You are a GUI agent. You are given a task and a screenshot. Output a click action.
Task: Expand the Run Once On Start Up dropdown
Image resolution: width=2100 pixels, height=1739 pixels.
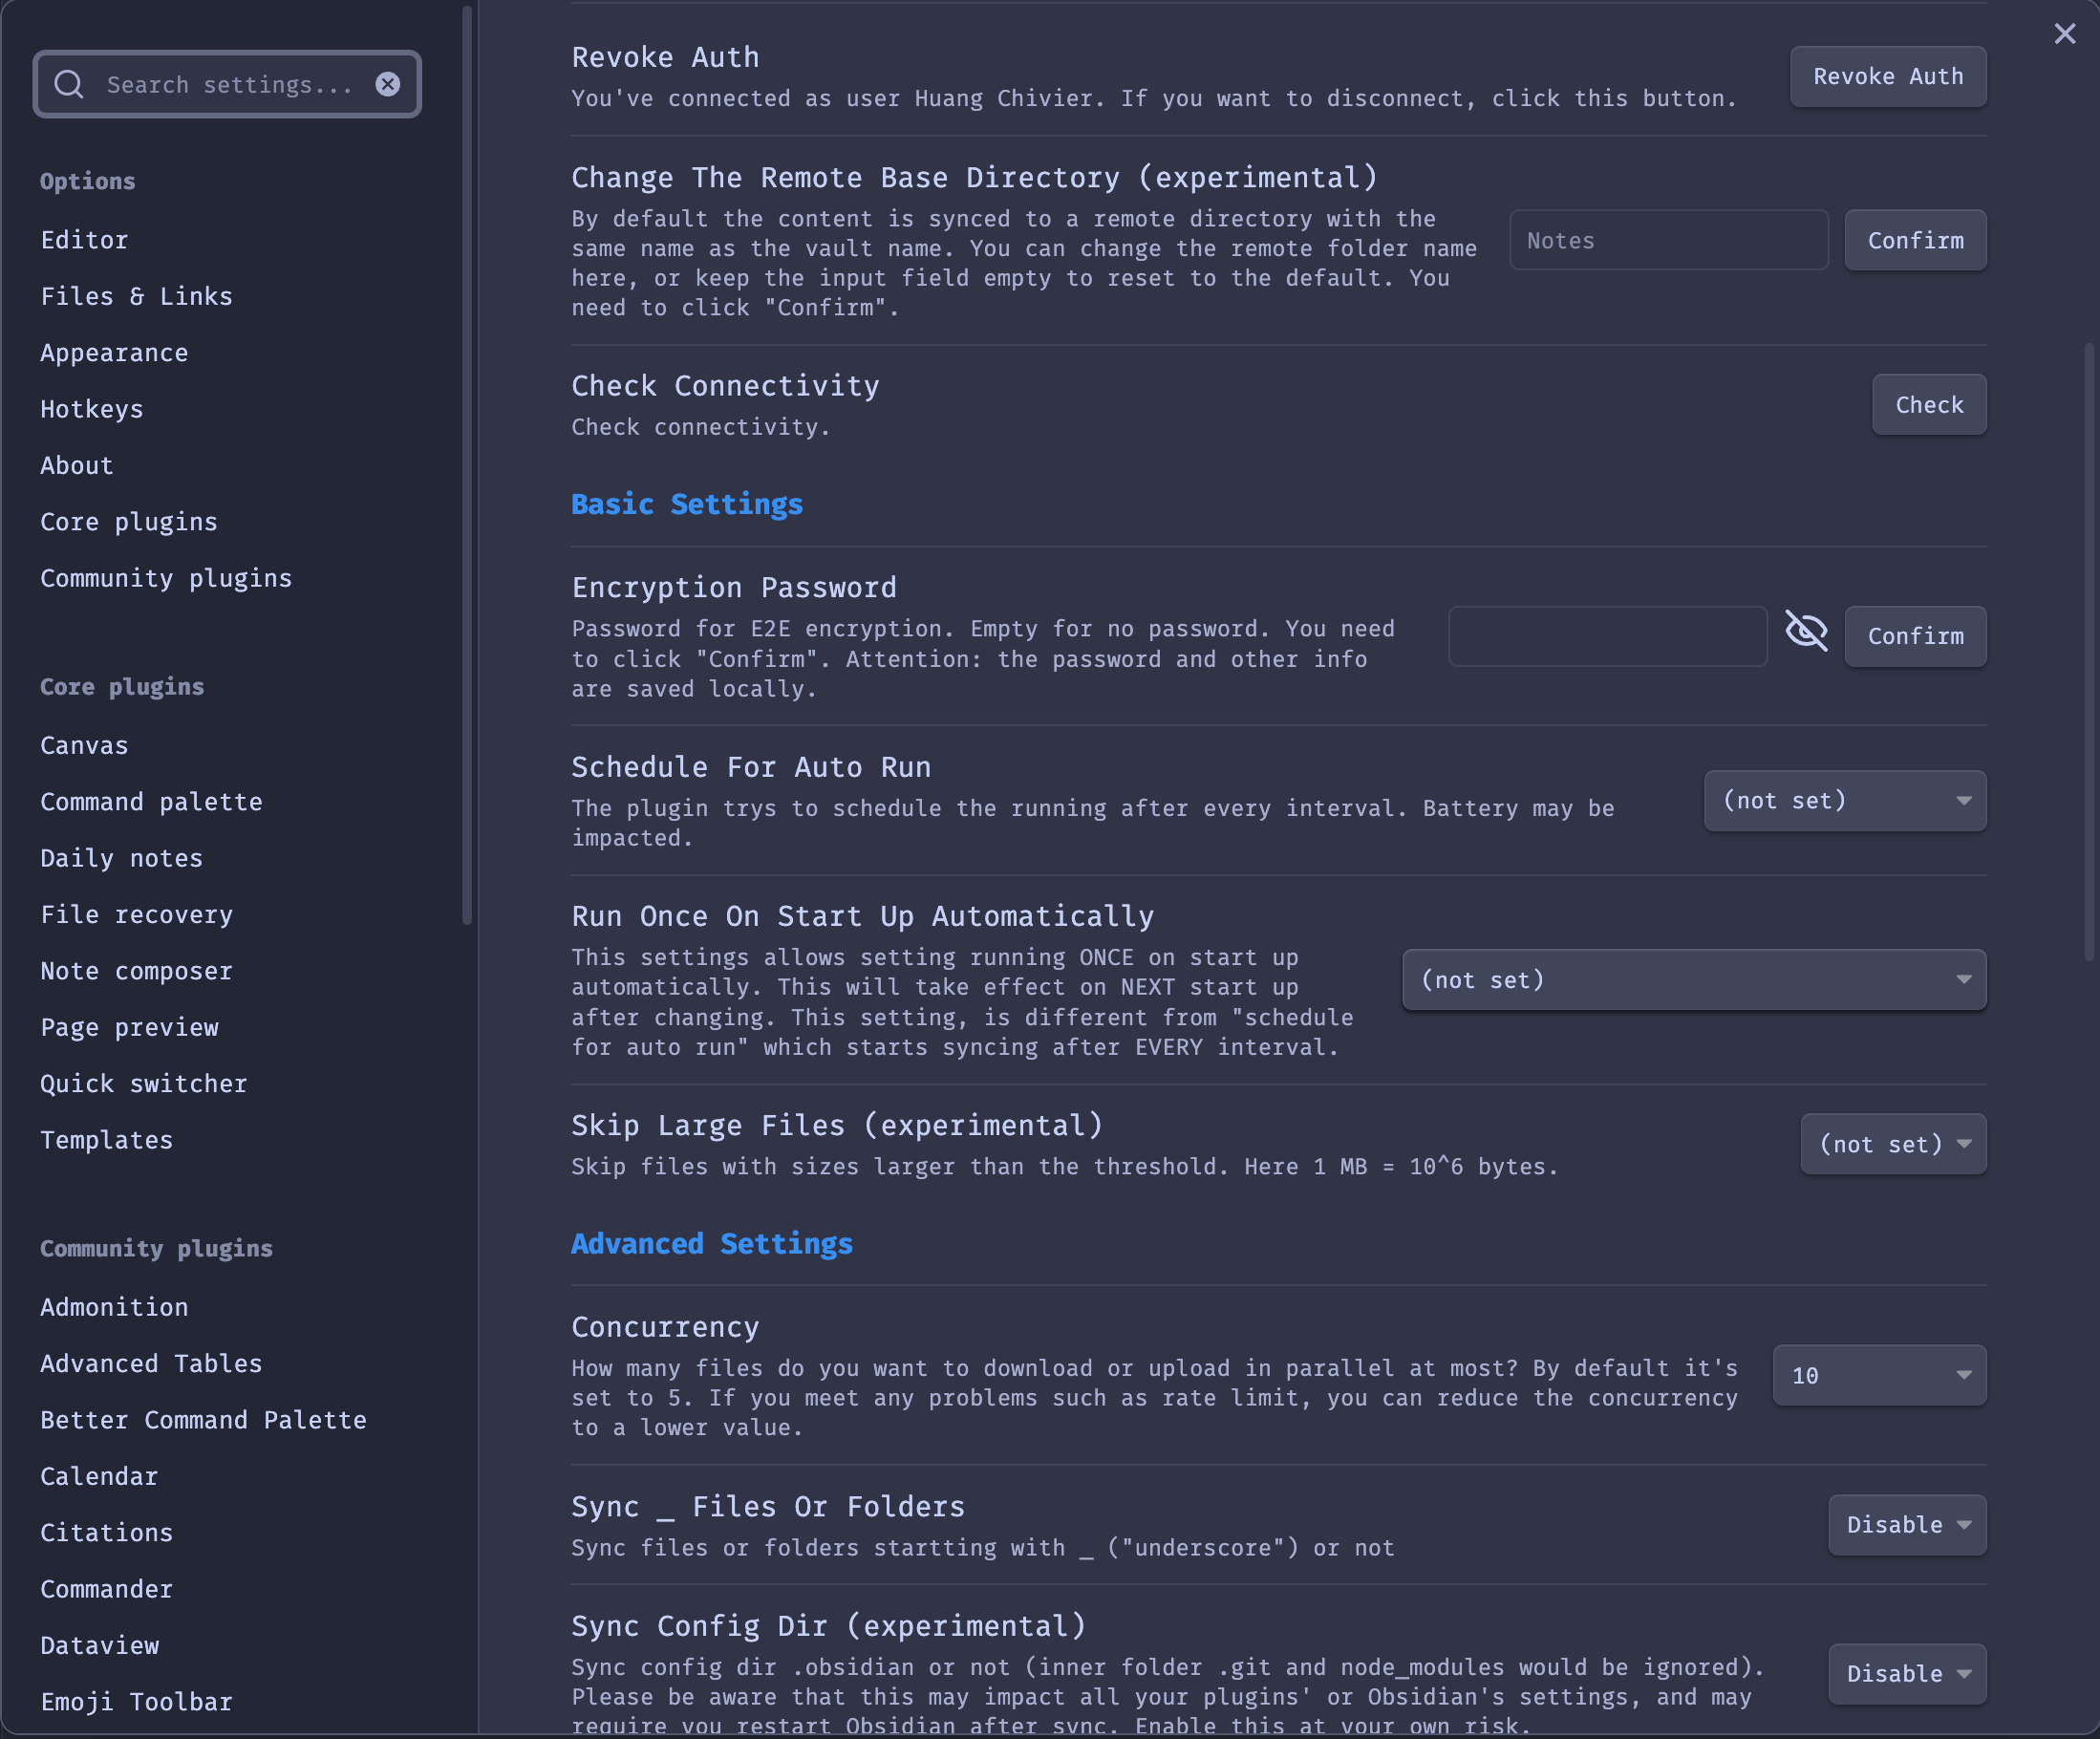(x=1694, y=978)
